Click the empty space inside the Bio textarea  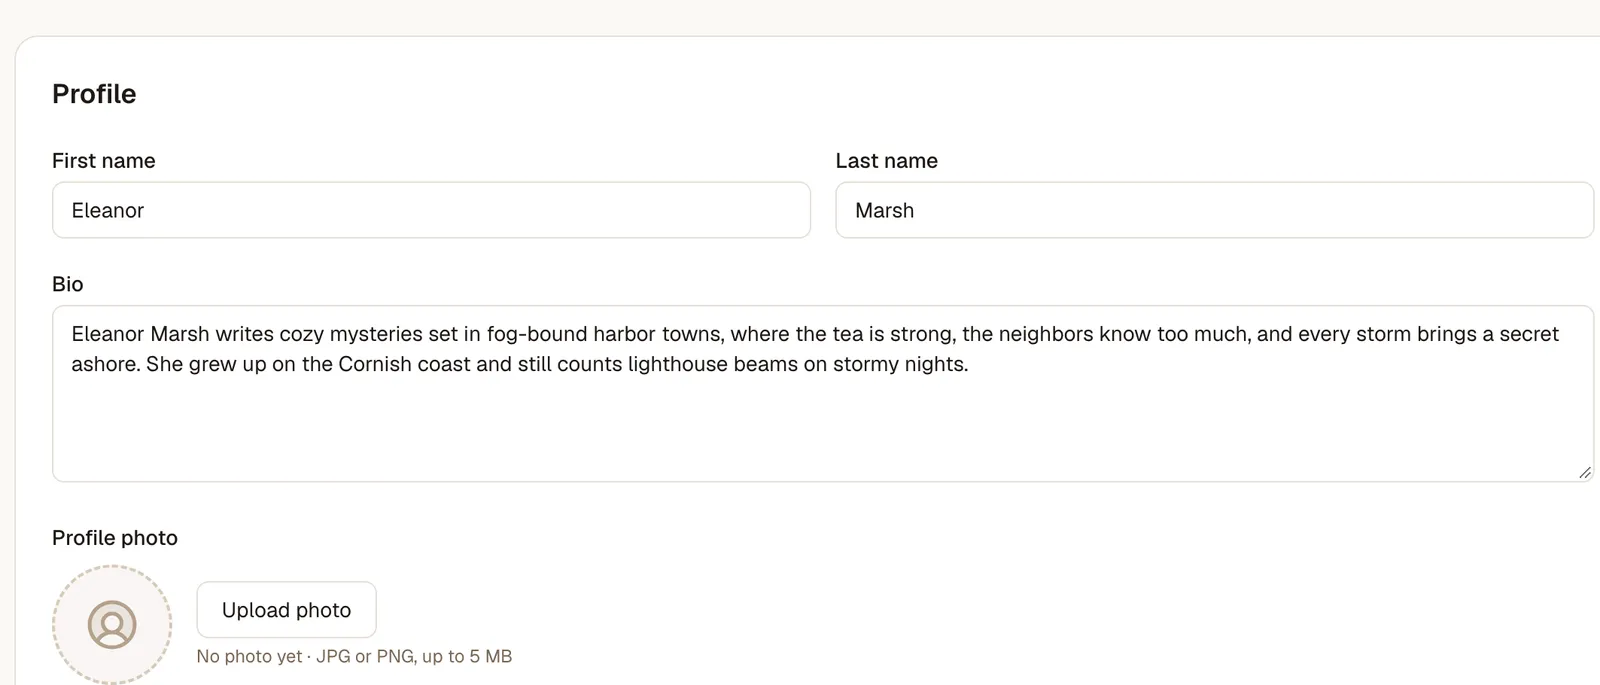pos(820,430)
